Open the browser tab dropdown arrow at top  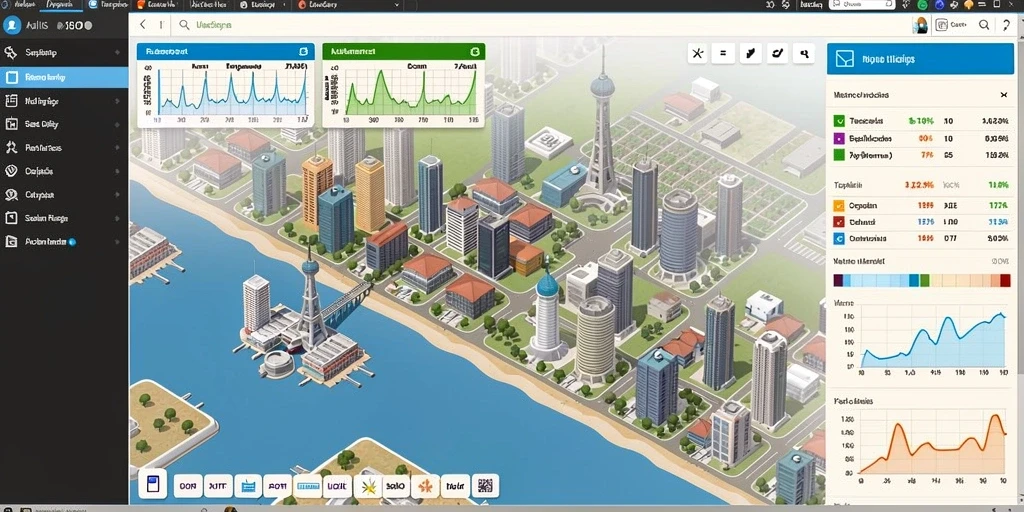pyautogui.click(x=397, y=5)
